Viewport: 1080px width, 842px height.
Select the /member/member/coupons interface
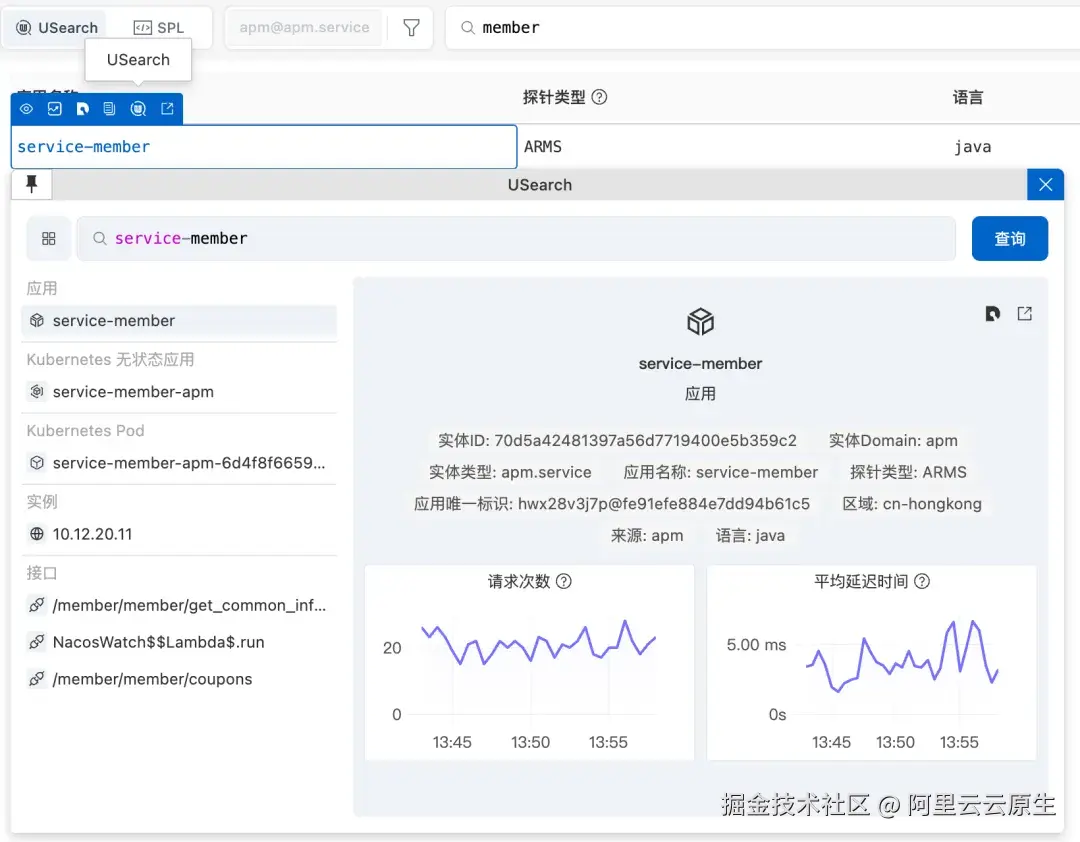click(179, 679)
